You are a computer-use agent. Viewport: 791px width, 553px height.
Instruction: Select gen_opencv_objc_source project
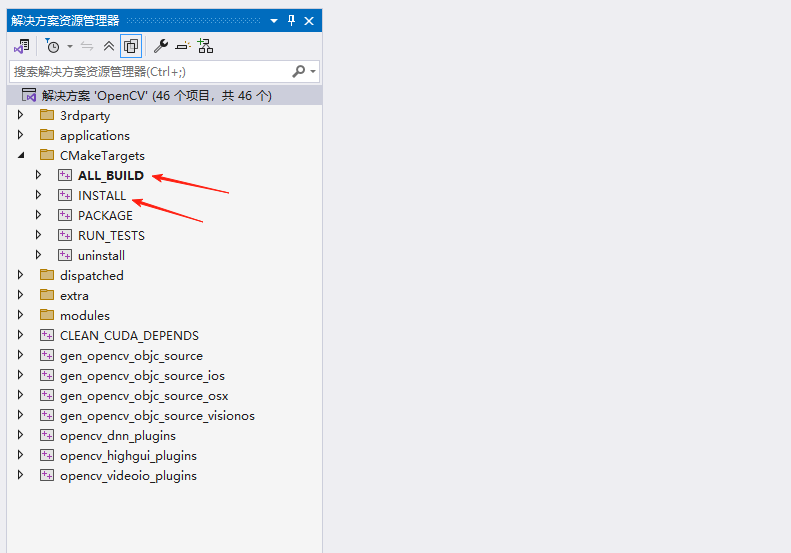(x=132, y=356)
